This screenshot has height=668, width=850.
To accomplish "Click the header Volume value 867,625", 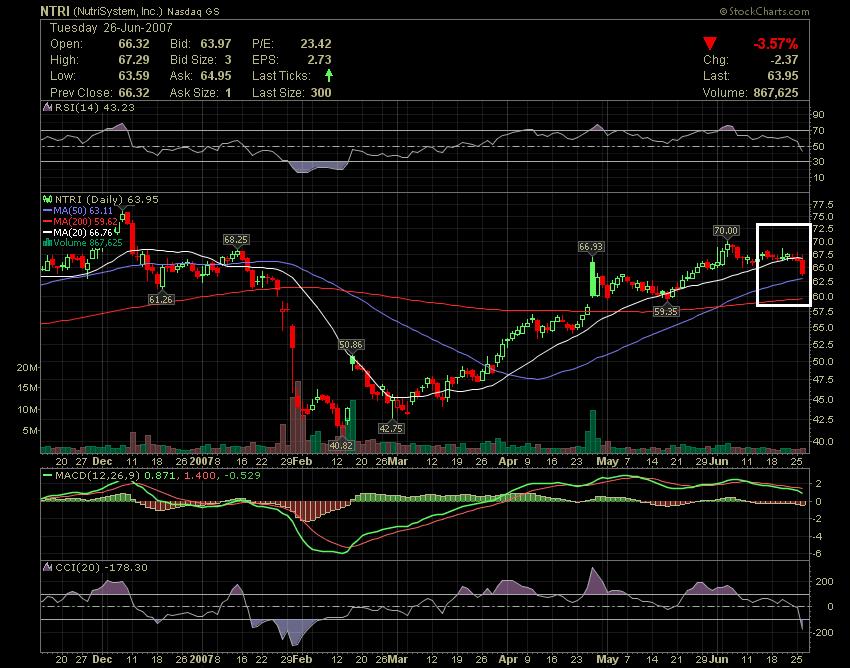I will tap(776, 92).
